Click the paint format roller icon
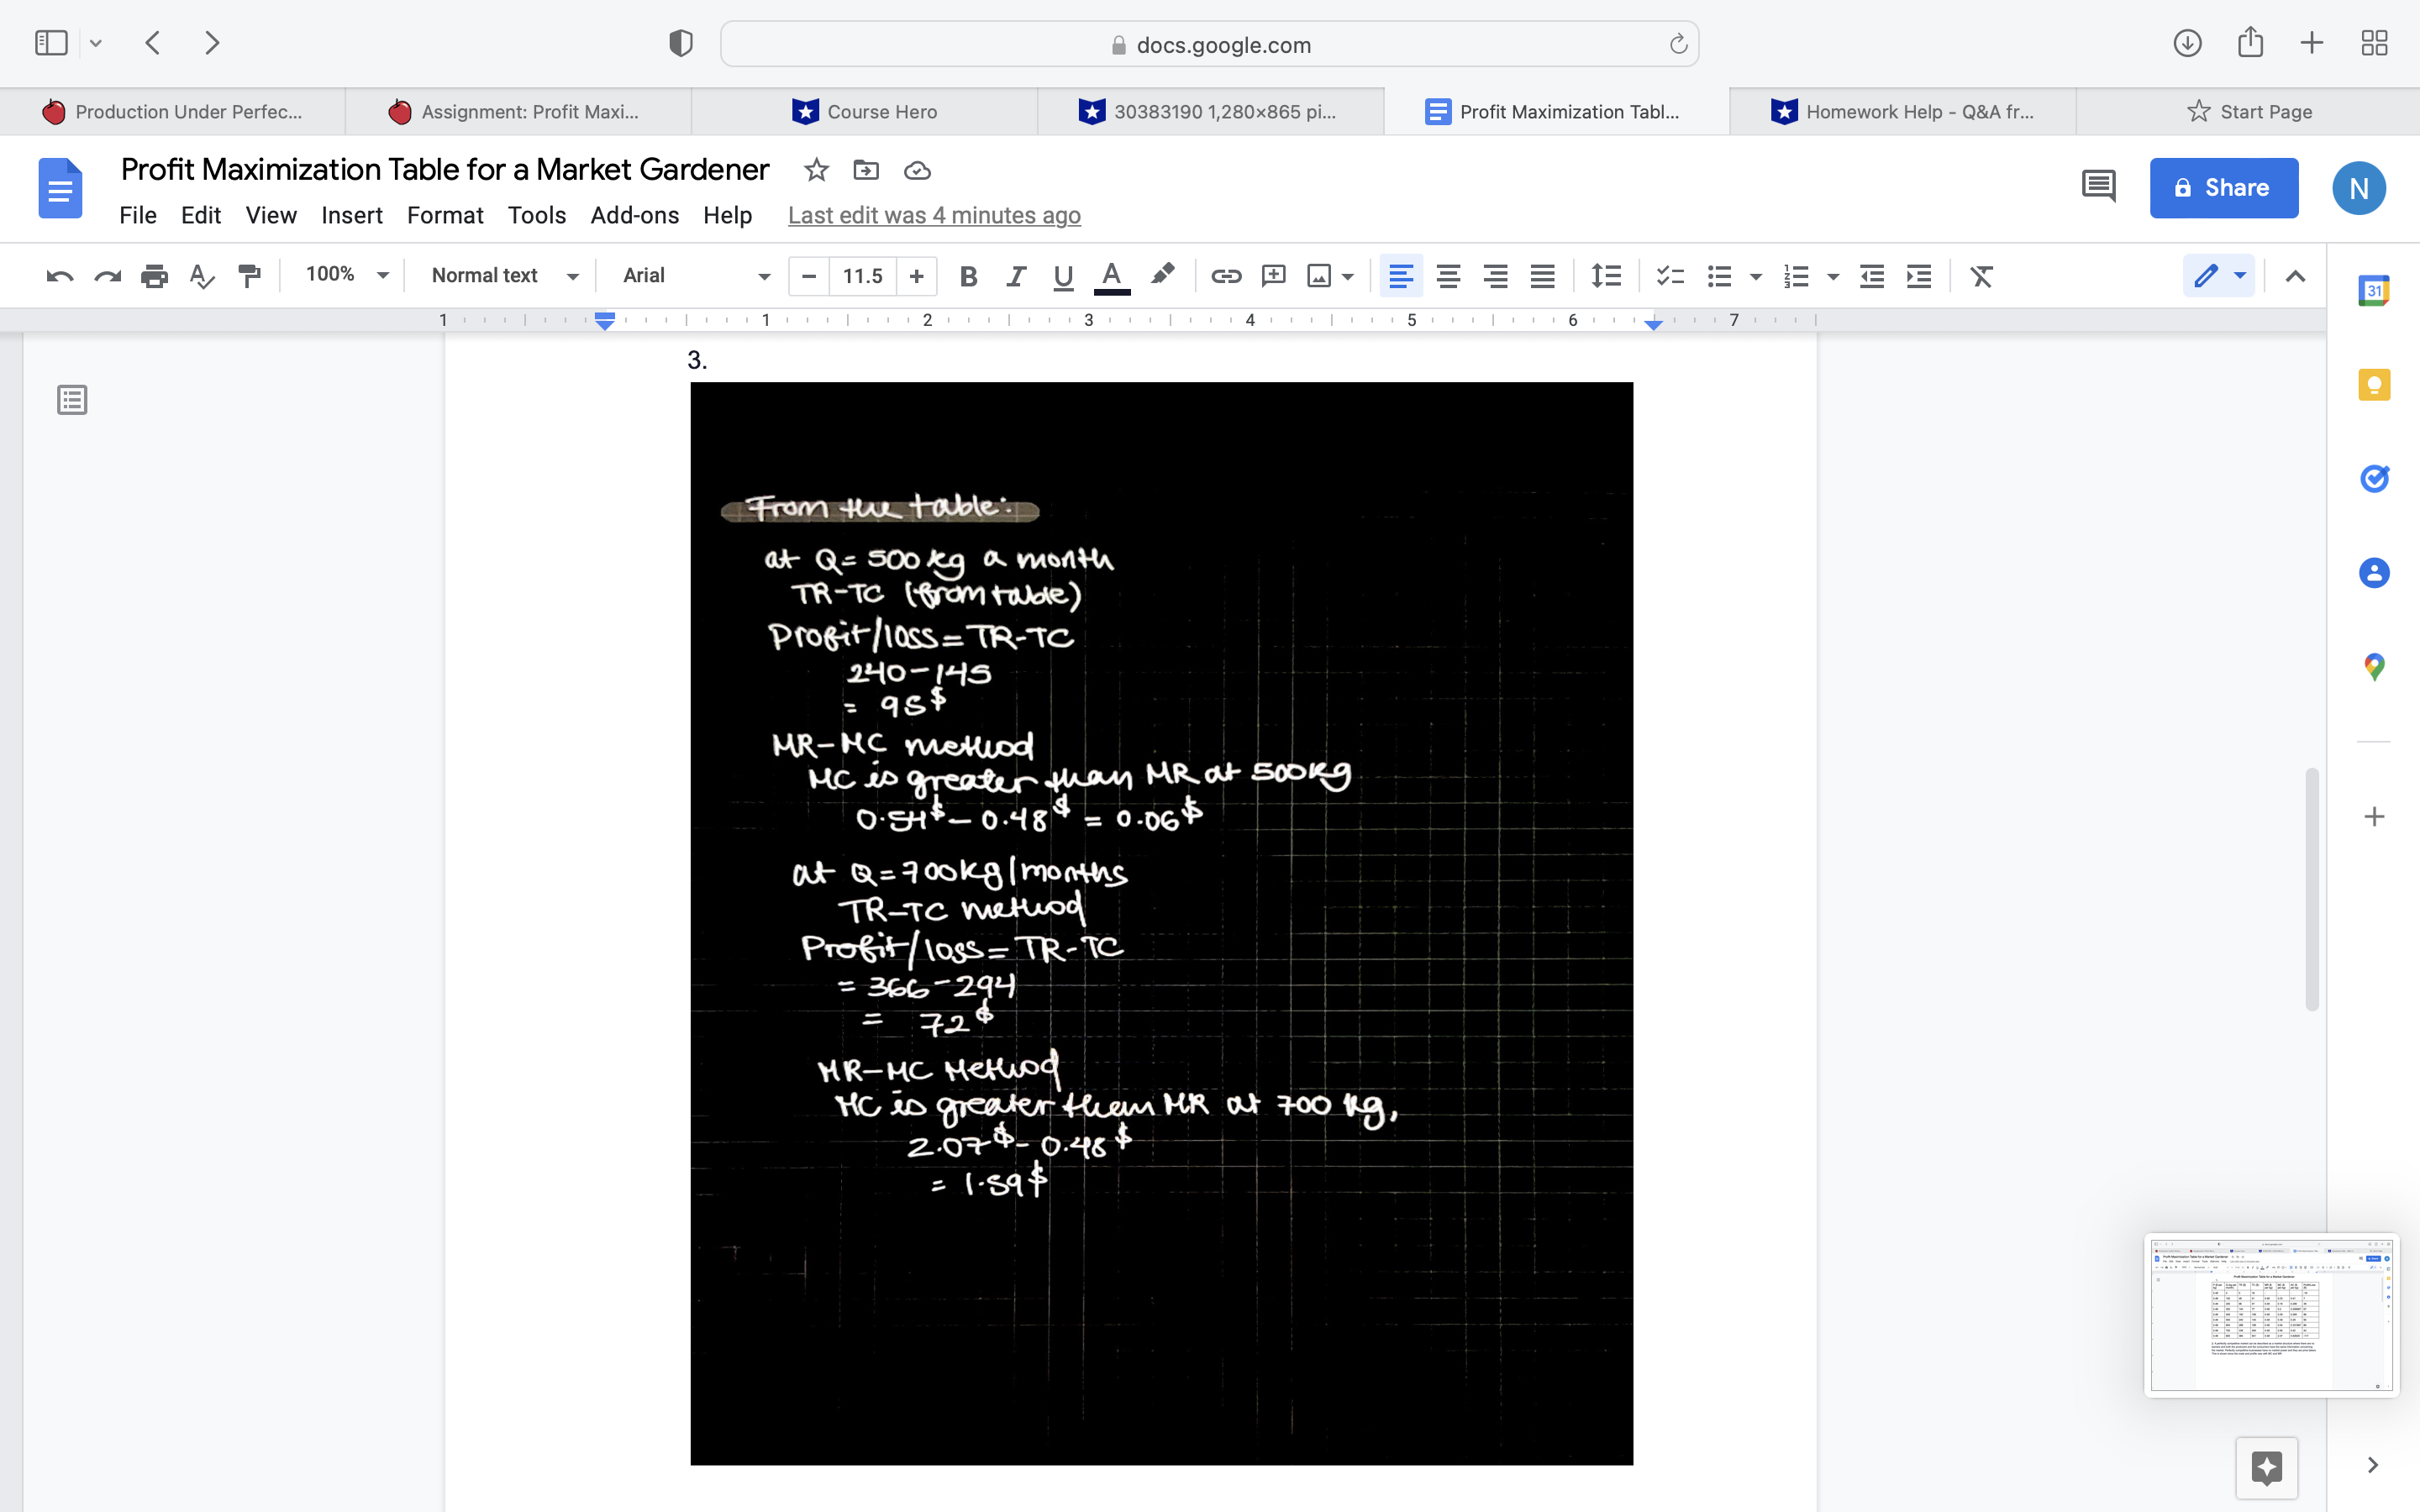The image size is (2420, 1512). pyautogui.click(x=249, y=276)
